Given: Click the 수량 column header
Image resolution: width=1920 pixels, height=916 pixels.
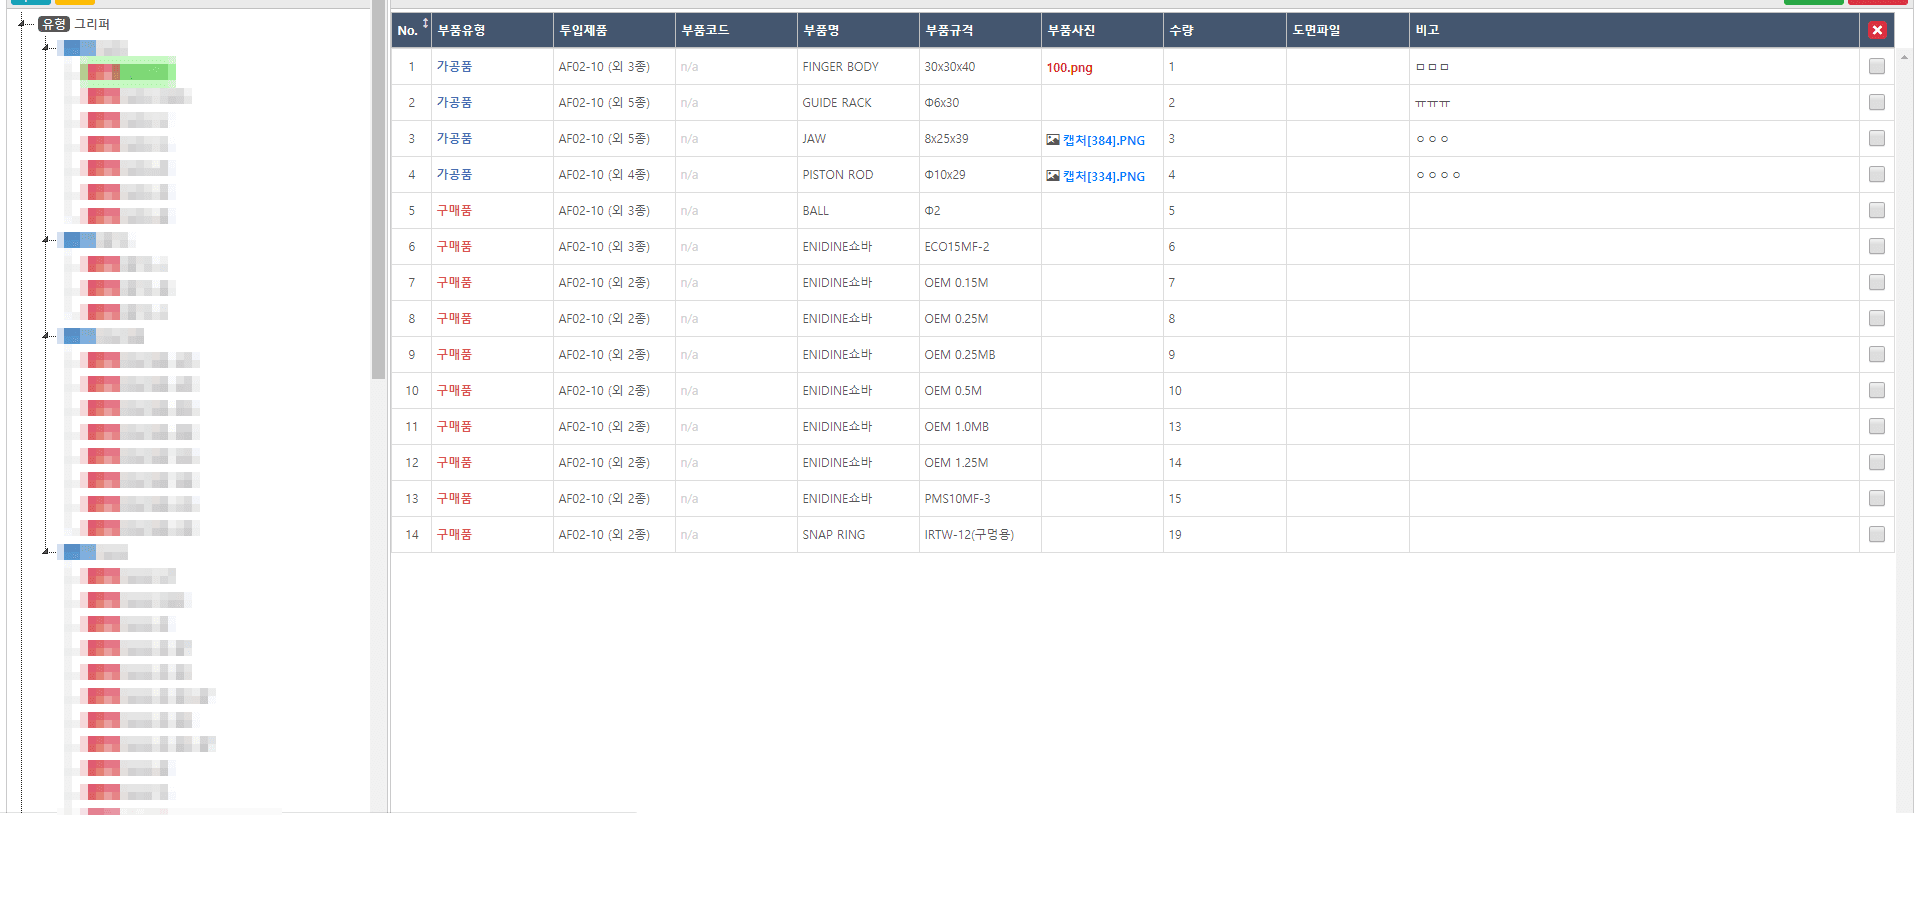Looking at the screenshot, I should point(1182,29).
